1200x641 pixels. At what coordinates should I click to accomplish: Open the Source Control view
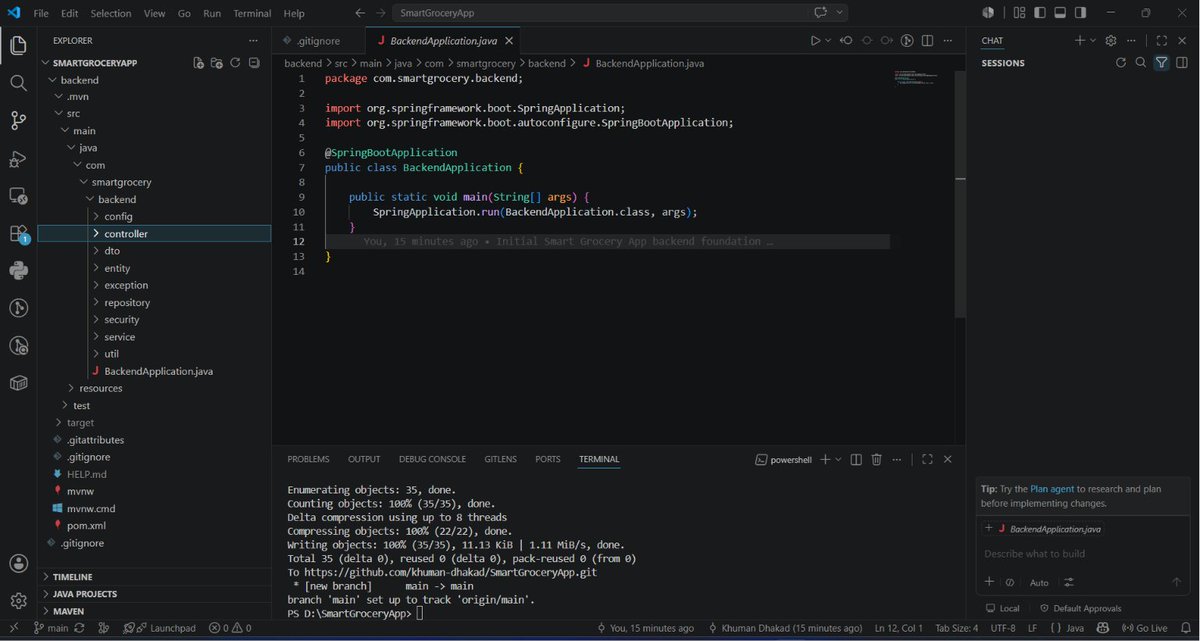pyautogui.click(x=18, y=121)
